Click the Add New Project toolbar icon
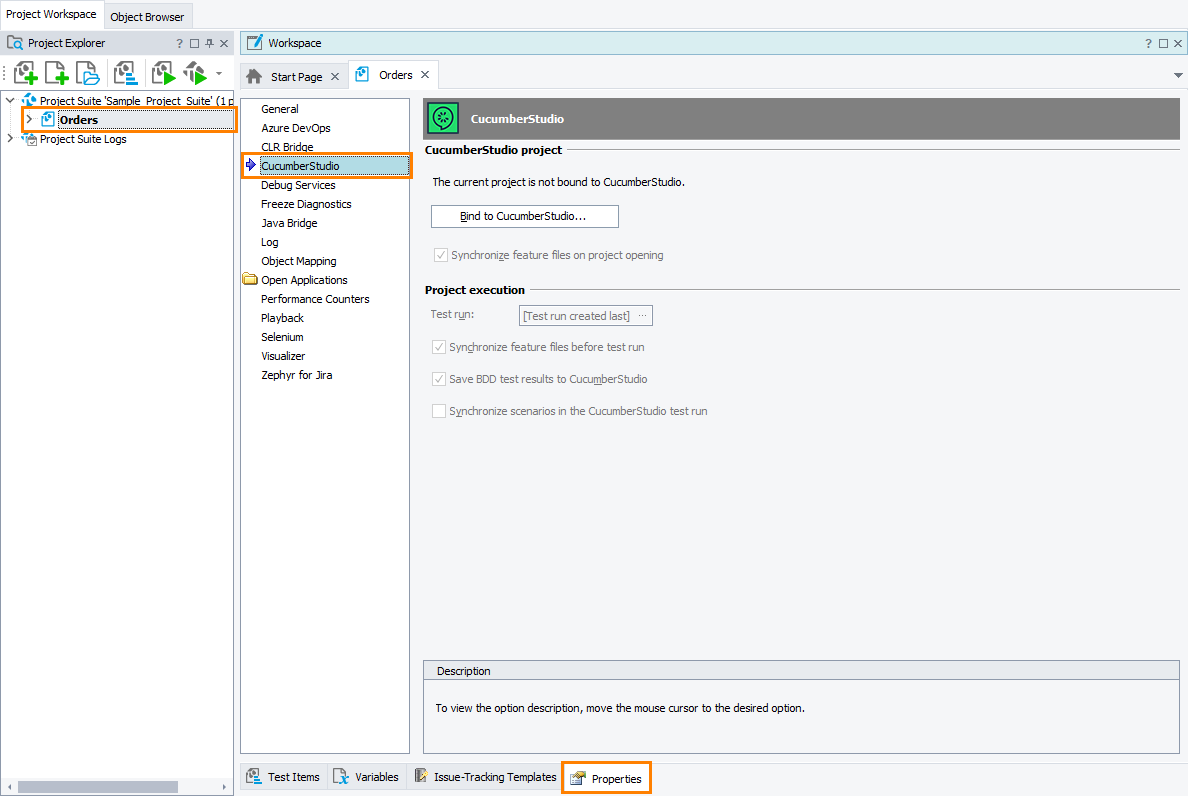Screen dimensions: 1188x796 [x=25, y=73]
